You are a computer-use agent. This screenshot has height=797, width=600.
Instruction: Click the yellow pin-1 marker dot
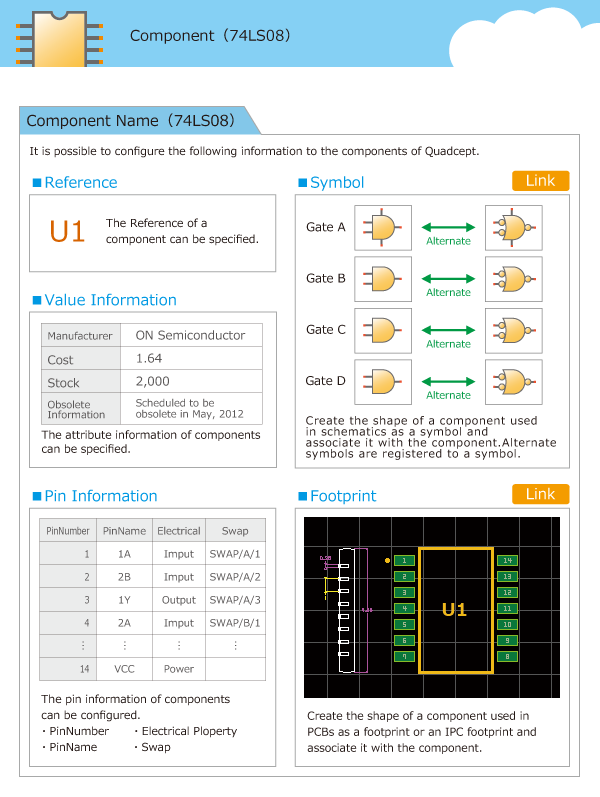(387, 561)
